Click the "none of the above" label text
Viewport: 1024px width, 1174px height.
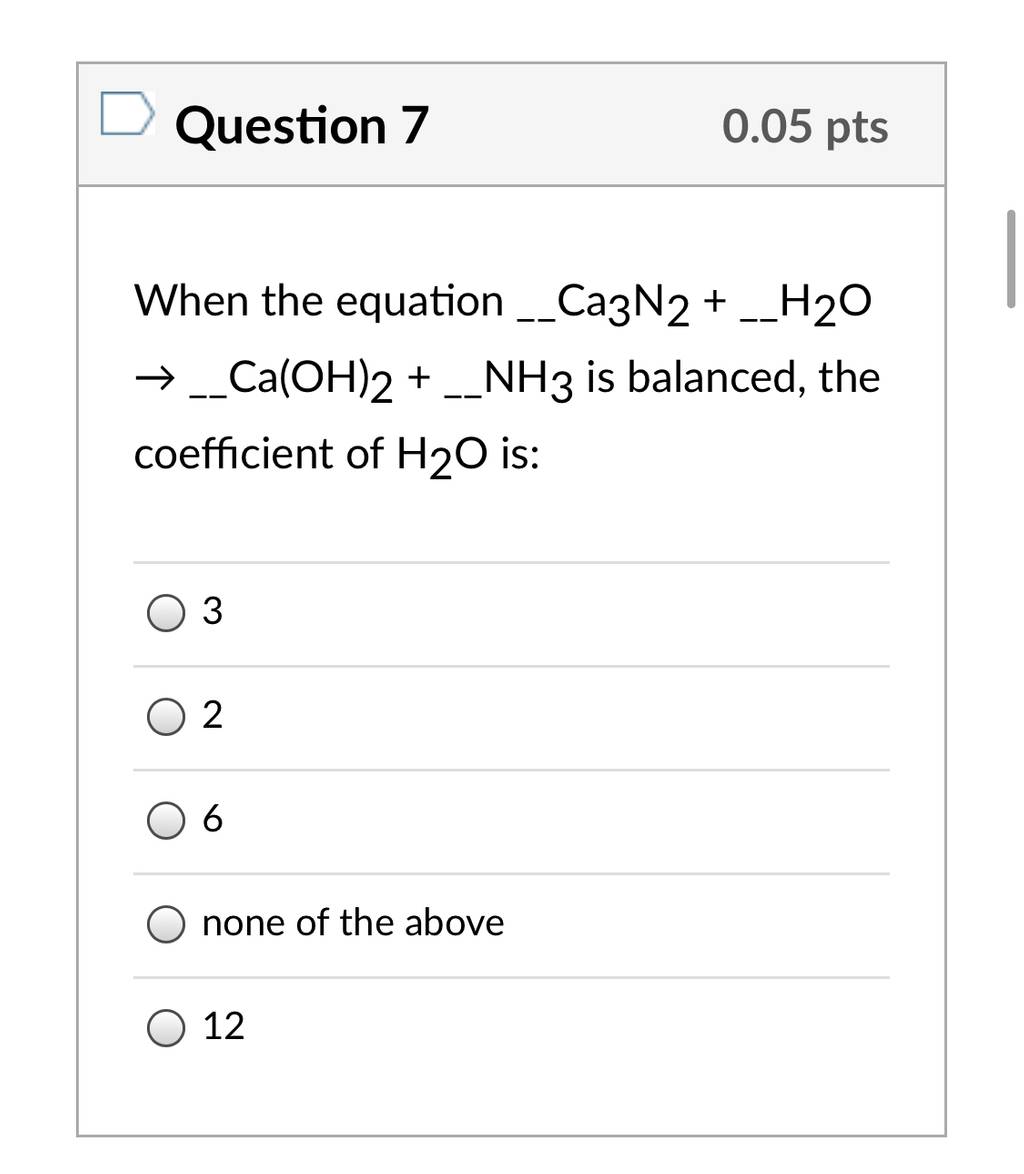click(x=353, y=922)
